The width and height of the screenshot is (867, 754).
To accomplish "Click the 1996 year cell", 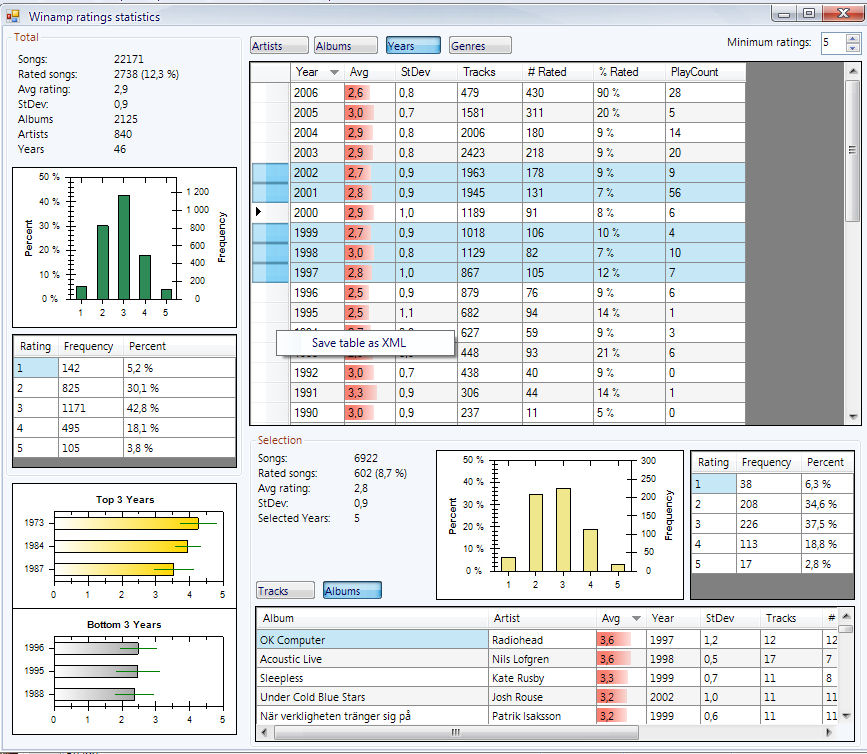I will (x=317, y=292).
